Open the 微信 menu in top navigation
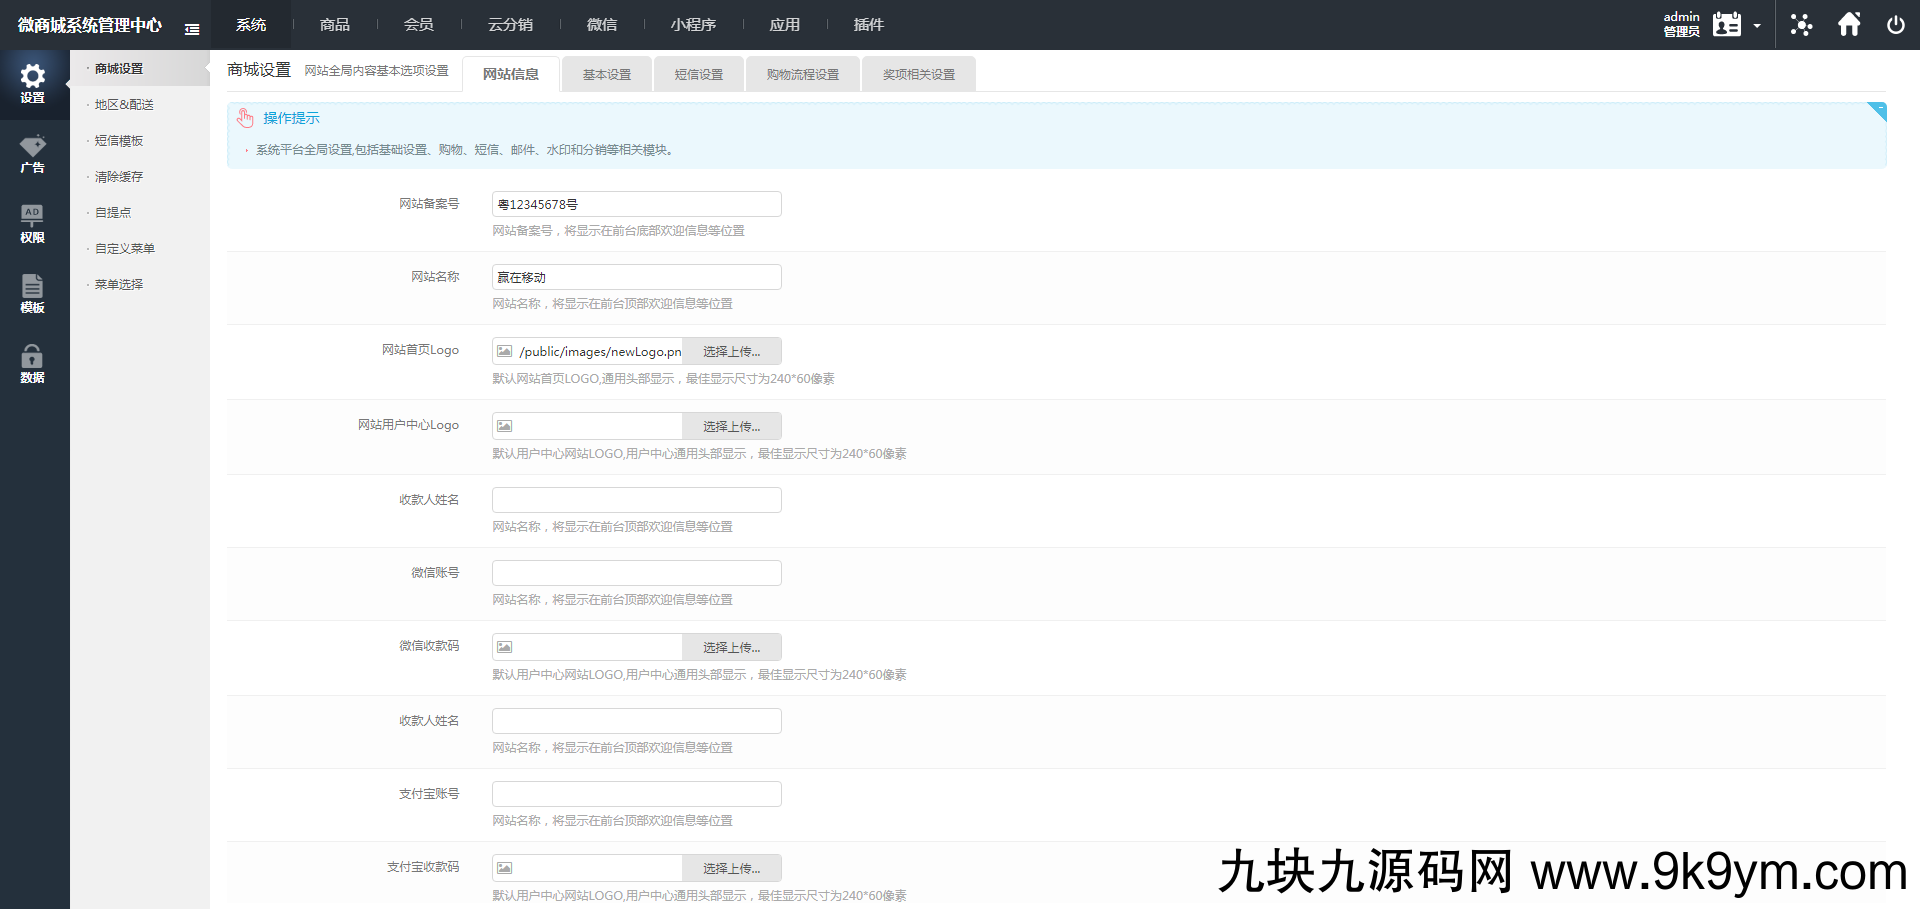The image size is (1920, 909). pos(602,24)
